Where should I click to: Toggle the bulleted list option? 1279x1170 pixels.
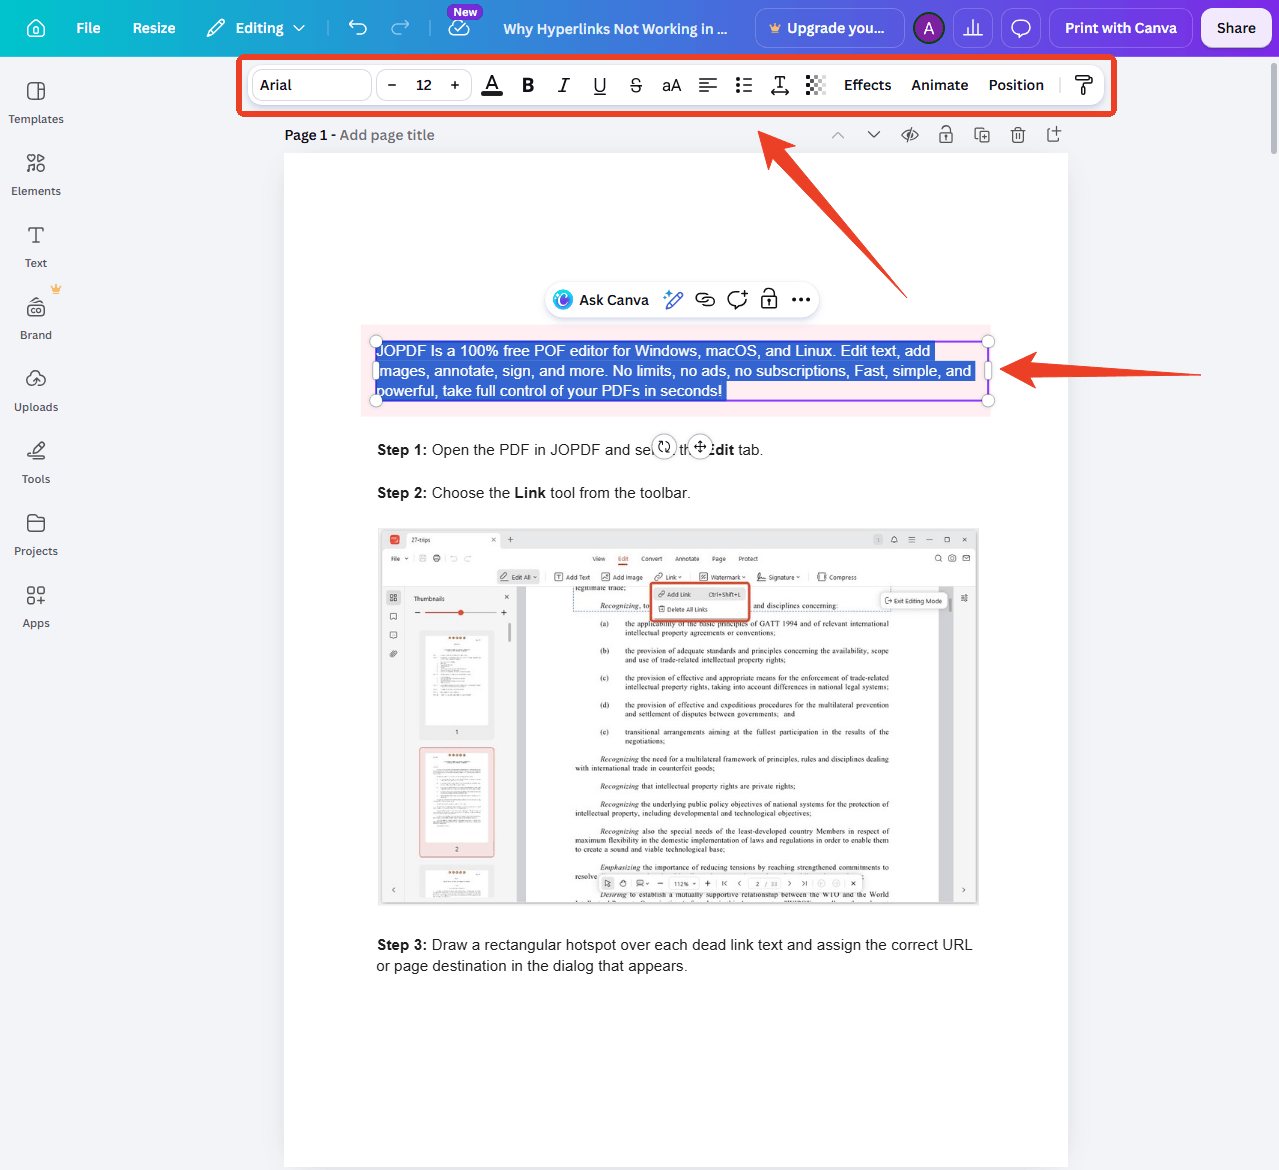click(x=744, y=85)
